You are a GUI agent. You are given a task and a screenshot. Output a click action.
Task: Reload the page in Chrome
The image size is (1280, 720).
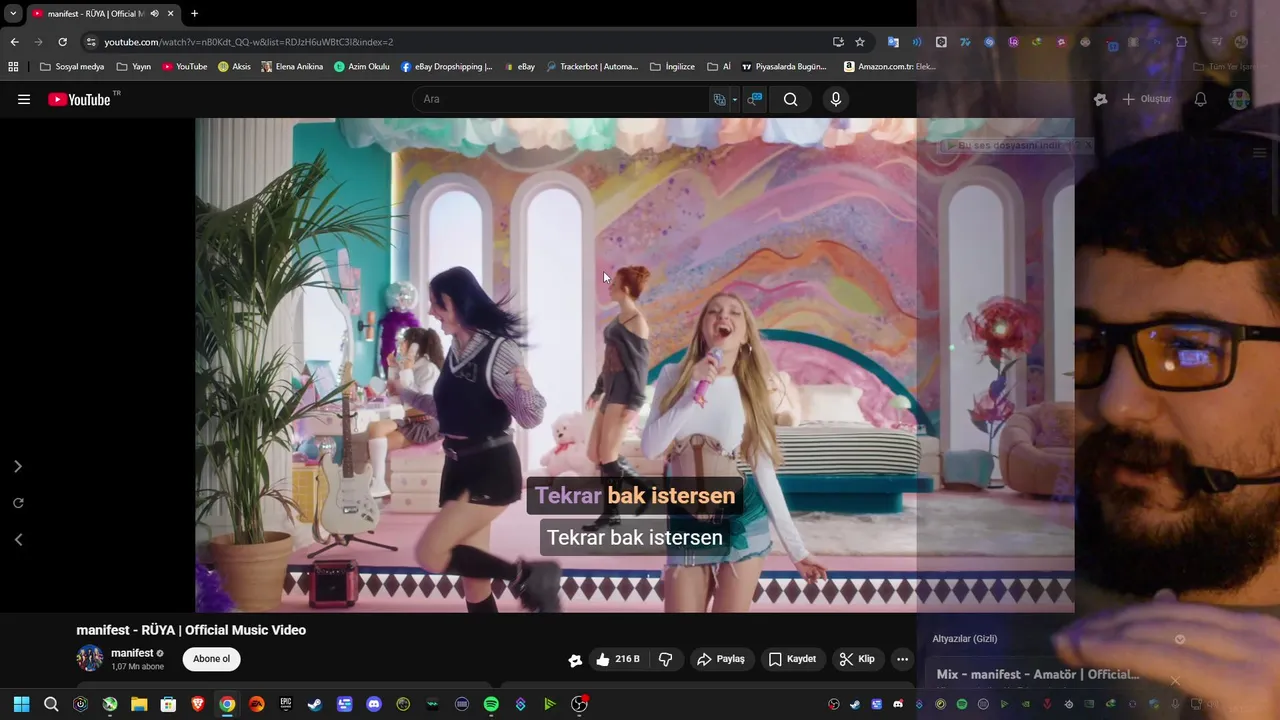point(62,42)
